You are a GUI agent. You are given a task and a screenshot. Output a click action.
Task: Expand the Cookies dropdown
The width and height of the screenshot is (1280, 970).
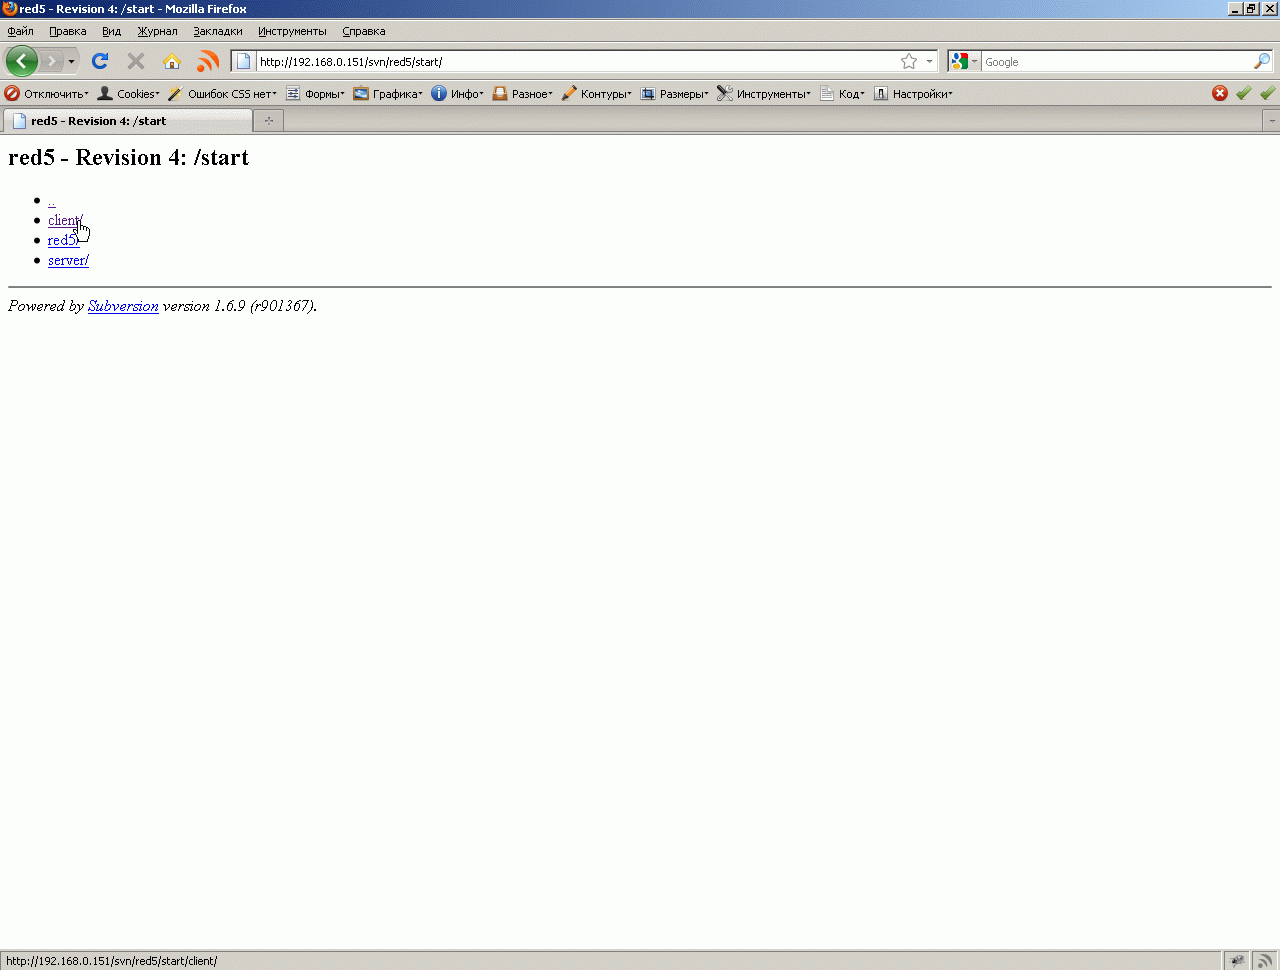(x=129, y=94)
